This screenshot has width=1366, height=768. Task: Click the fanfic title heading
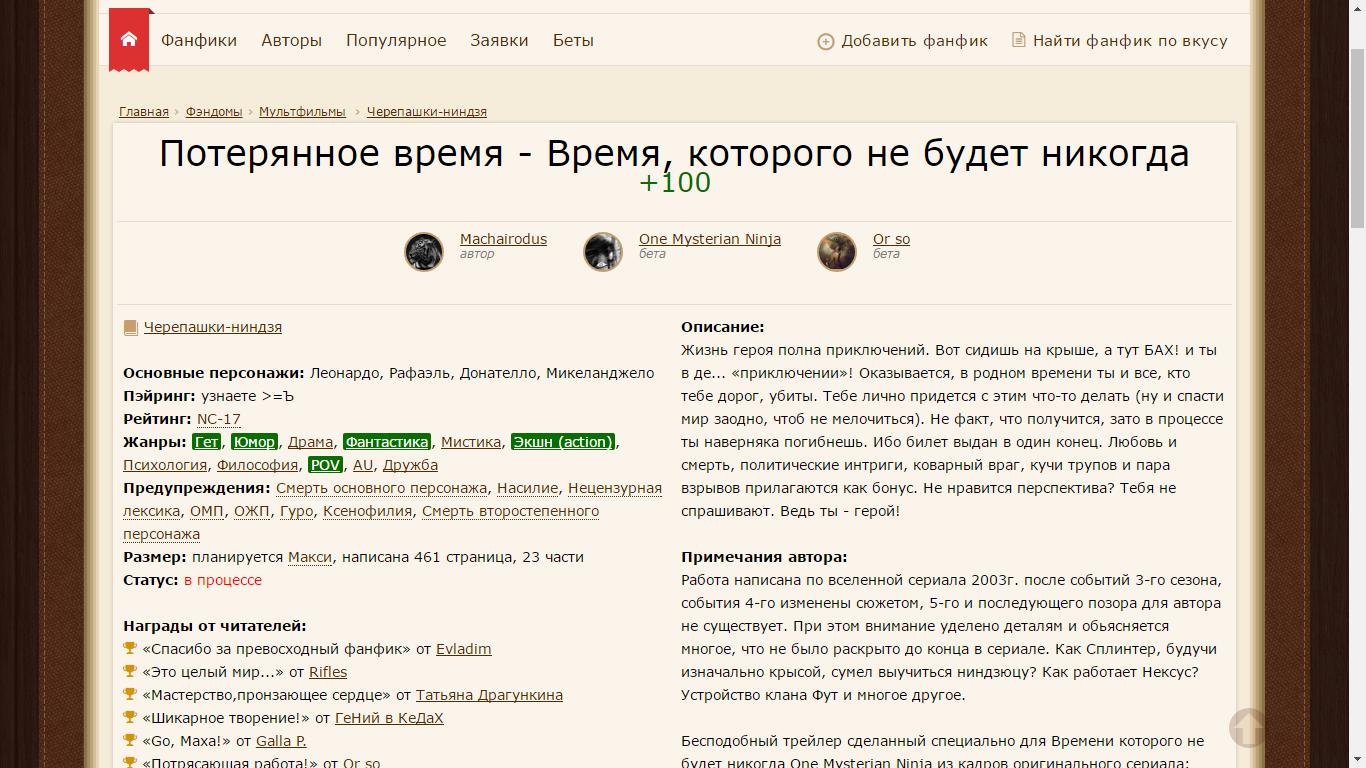(675, 154)
